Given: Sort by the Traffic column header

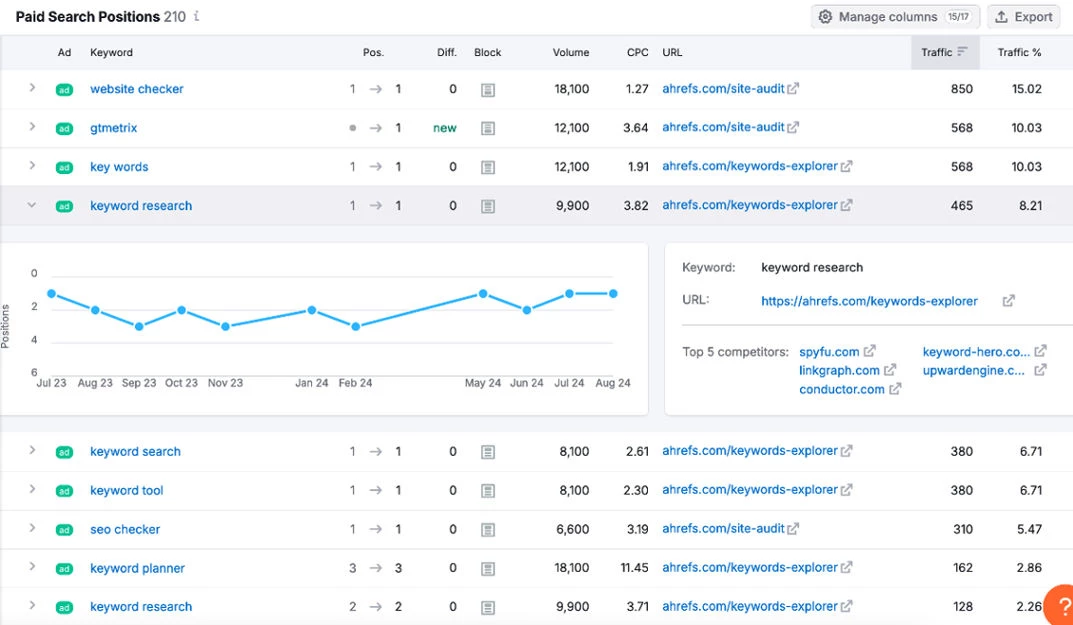Looking at the screenshot, I should point(944,52).
